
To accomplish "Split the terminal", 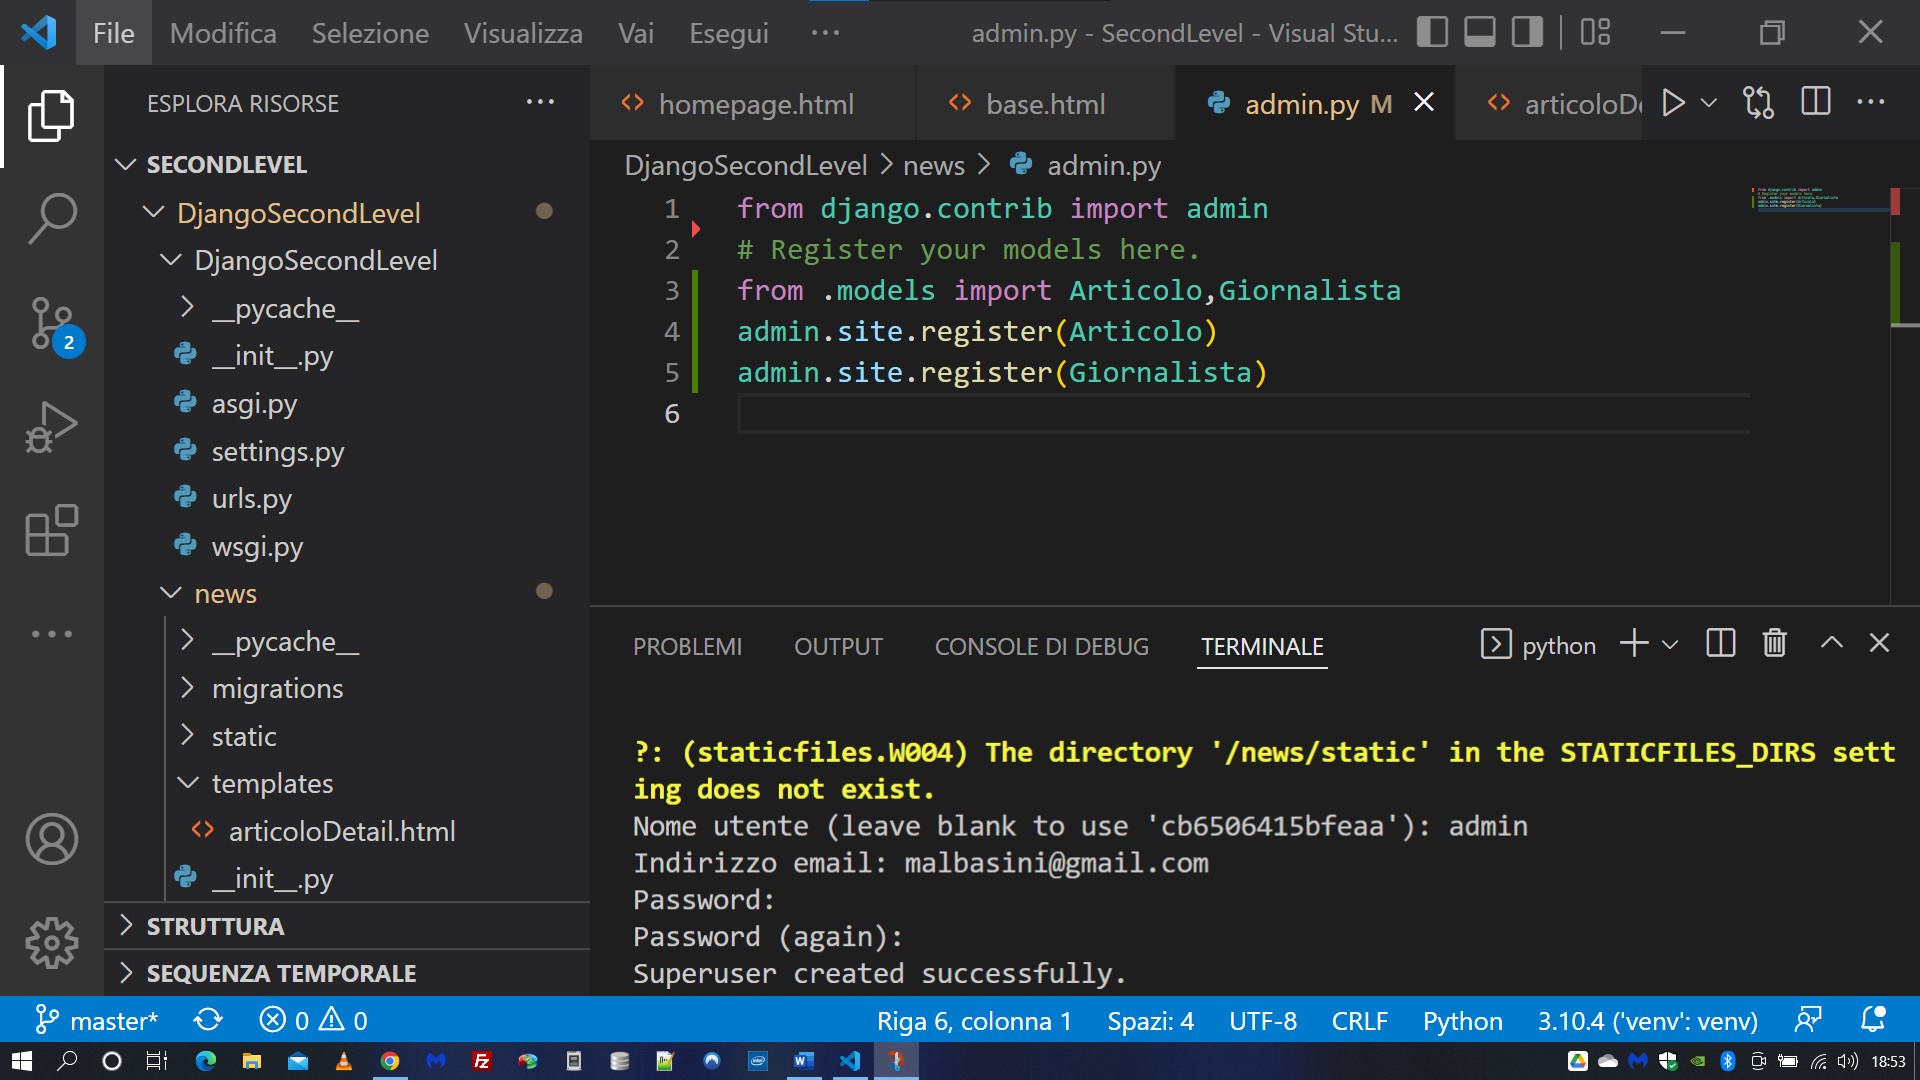I will (x=1720, y=643).
